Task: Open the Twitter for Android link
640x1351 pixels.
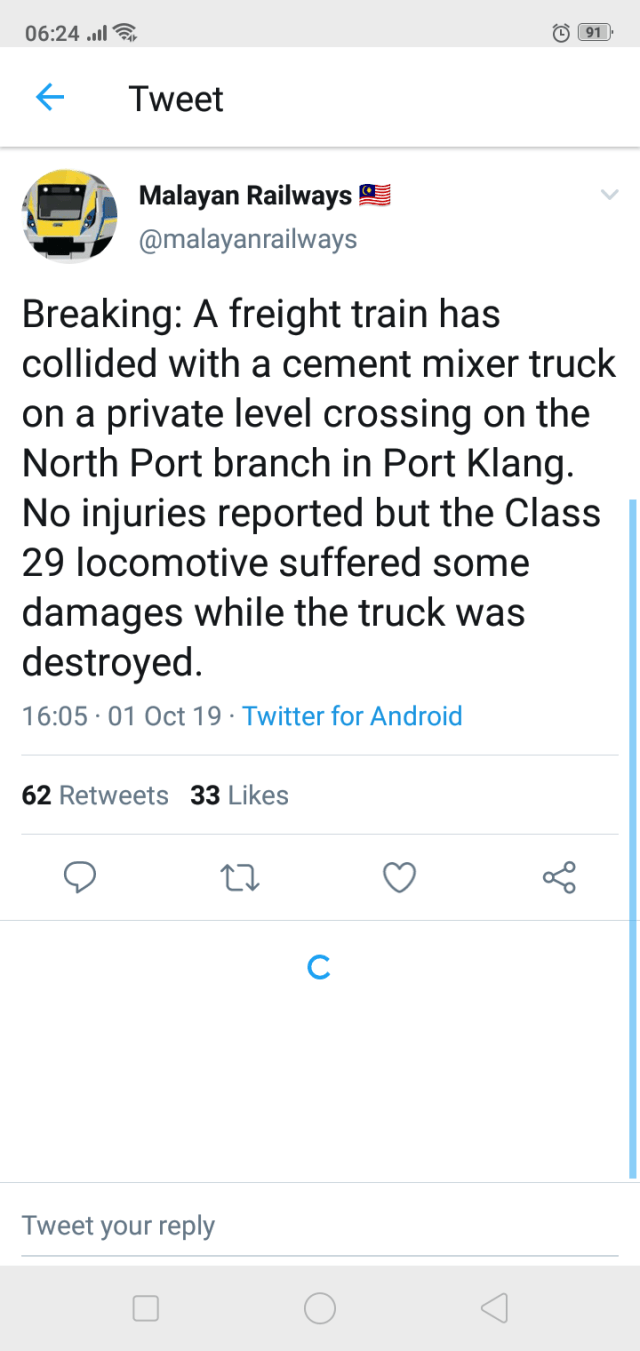Action: click(x=352, y=716)
